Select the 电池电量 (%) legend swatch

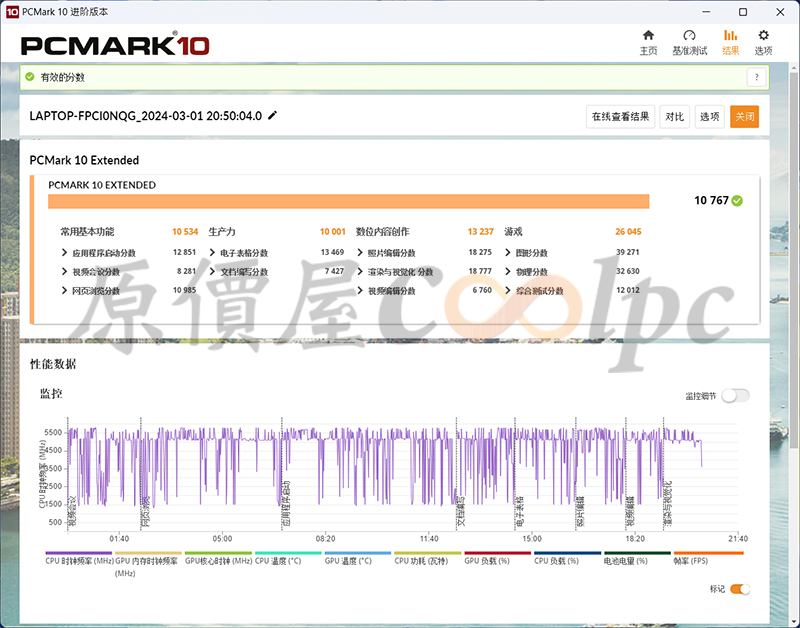point(637,553)
